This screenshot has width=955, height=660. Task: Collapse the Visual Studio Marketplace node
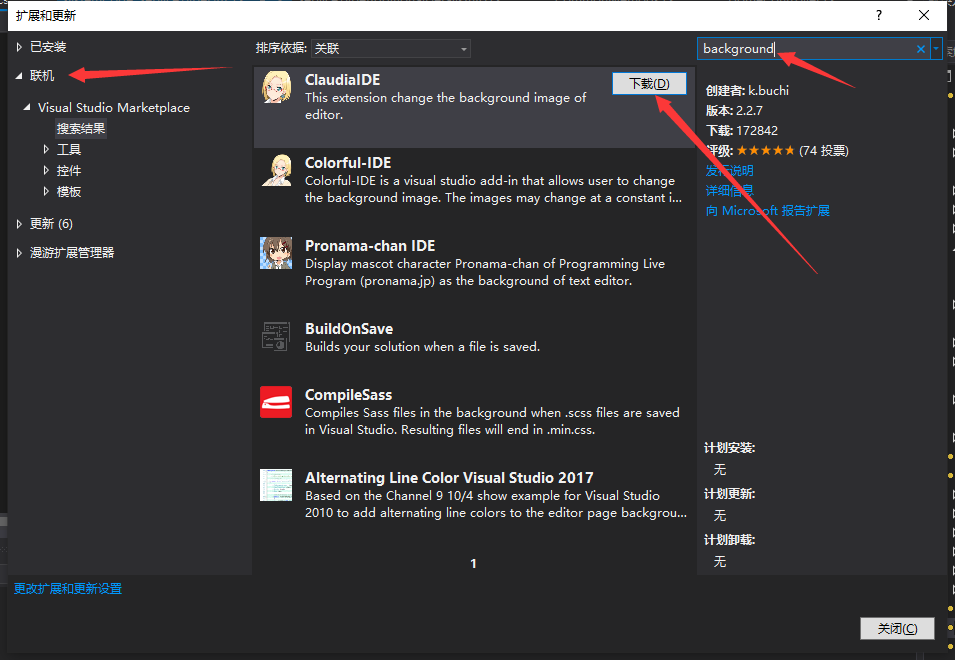(x=27, y=107)
